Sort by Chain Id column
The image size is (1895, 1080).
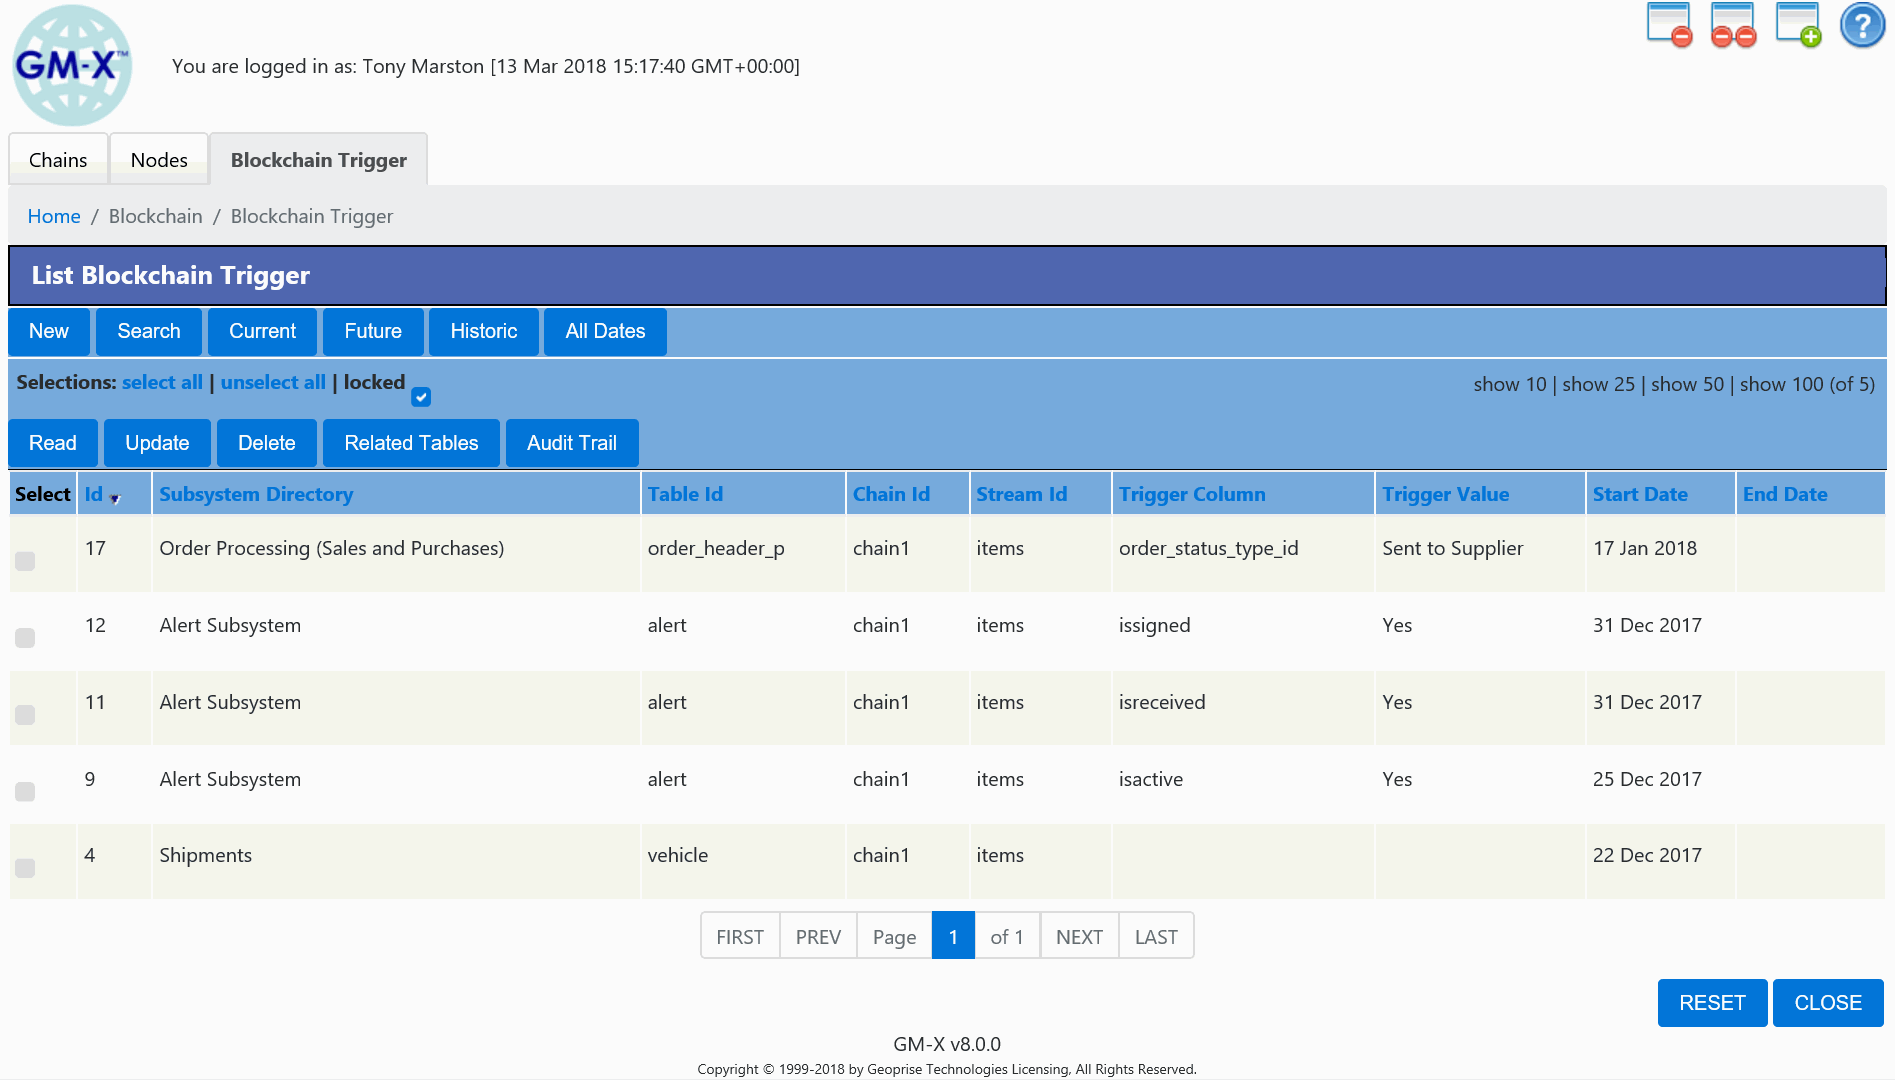point(891,494)
